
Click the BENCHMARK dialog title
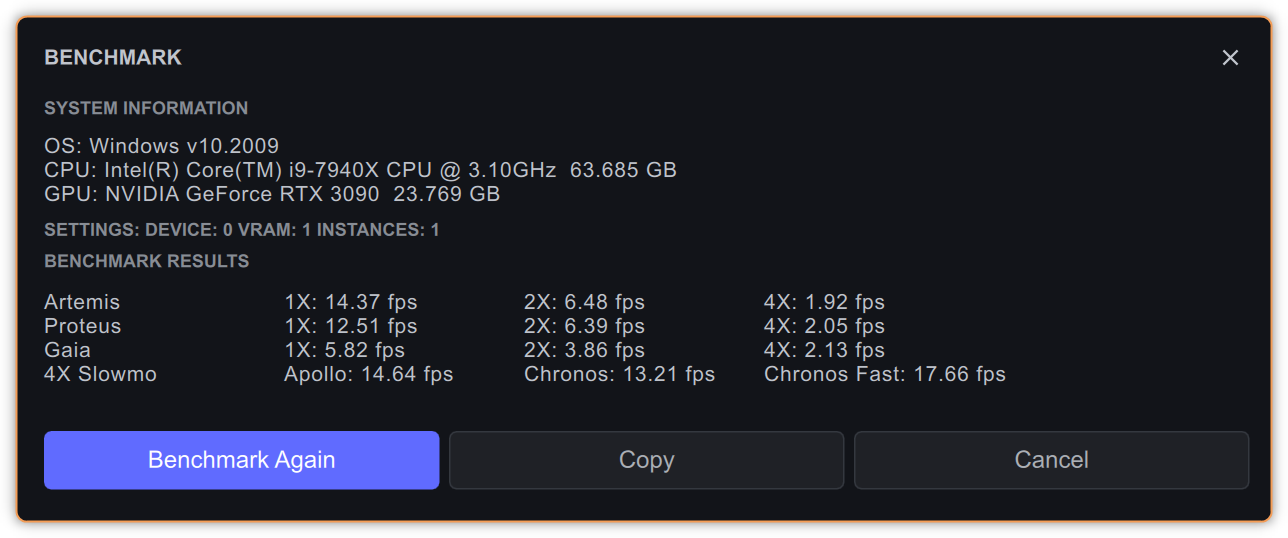[x=113, y=58]
